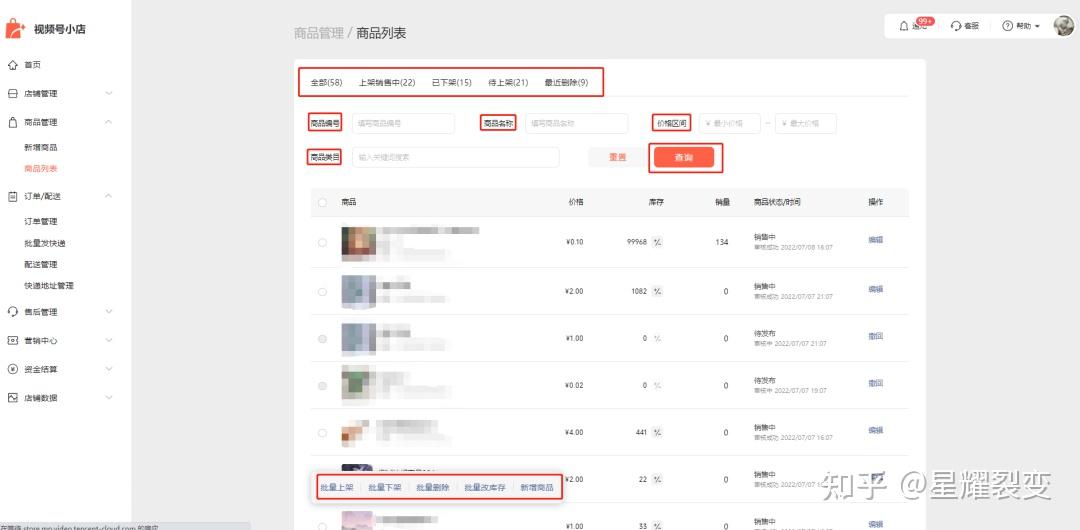Click the 资金结算 yen coin icon
Image resolution: width=1080 pixels, height=530 pixels.
(x=12, y=369)
